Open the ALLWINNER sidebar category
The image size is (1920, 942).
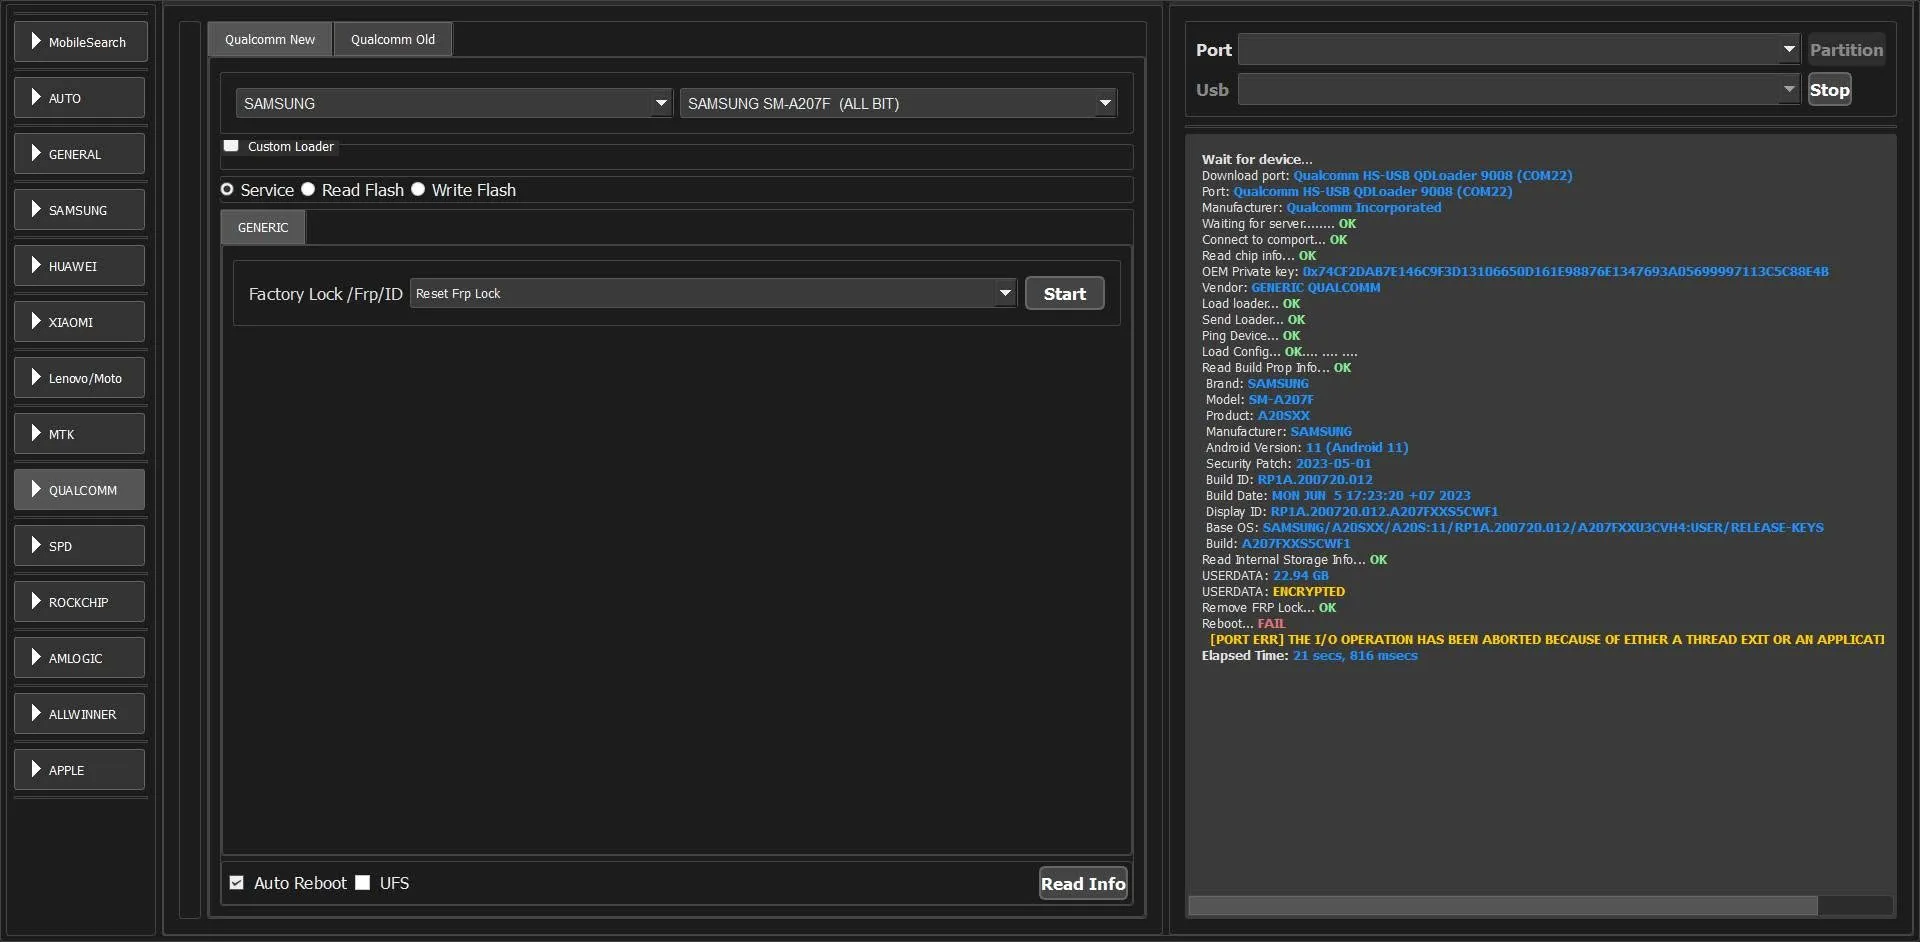coord(81,714)
